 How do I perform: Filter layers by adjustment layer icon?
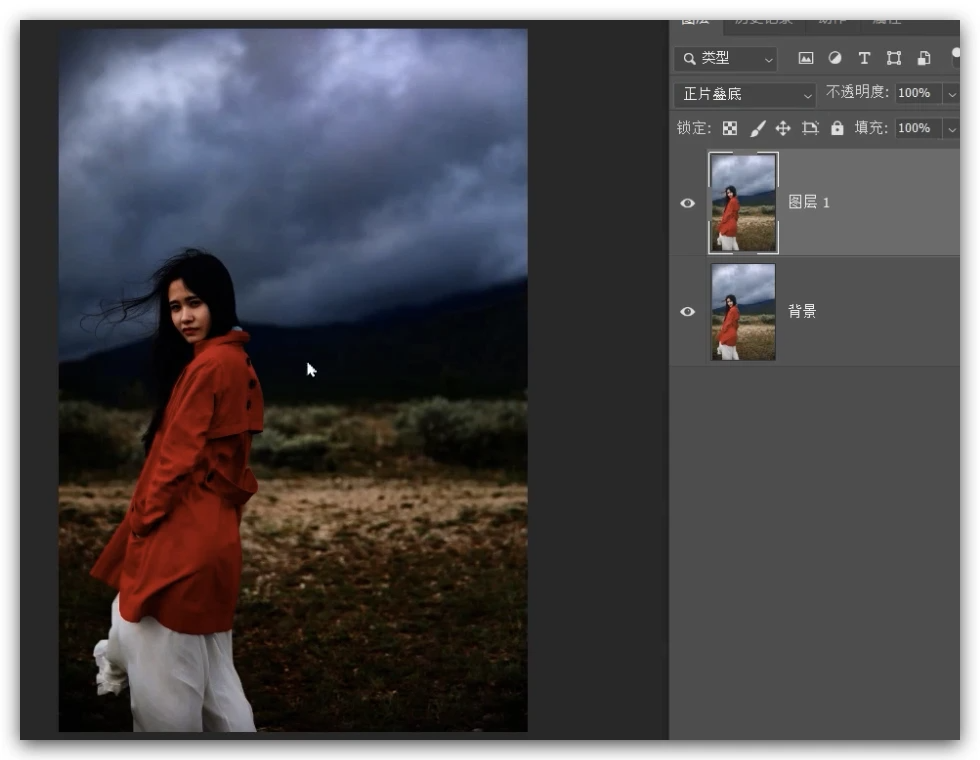coord(835,59)
